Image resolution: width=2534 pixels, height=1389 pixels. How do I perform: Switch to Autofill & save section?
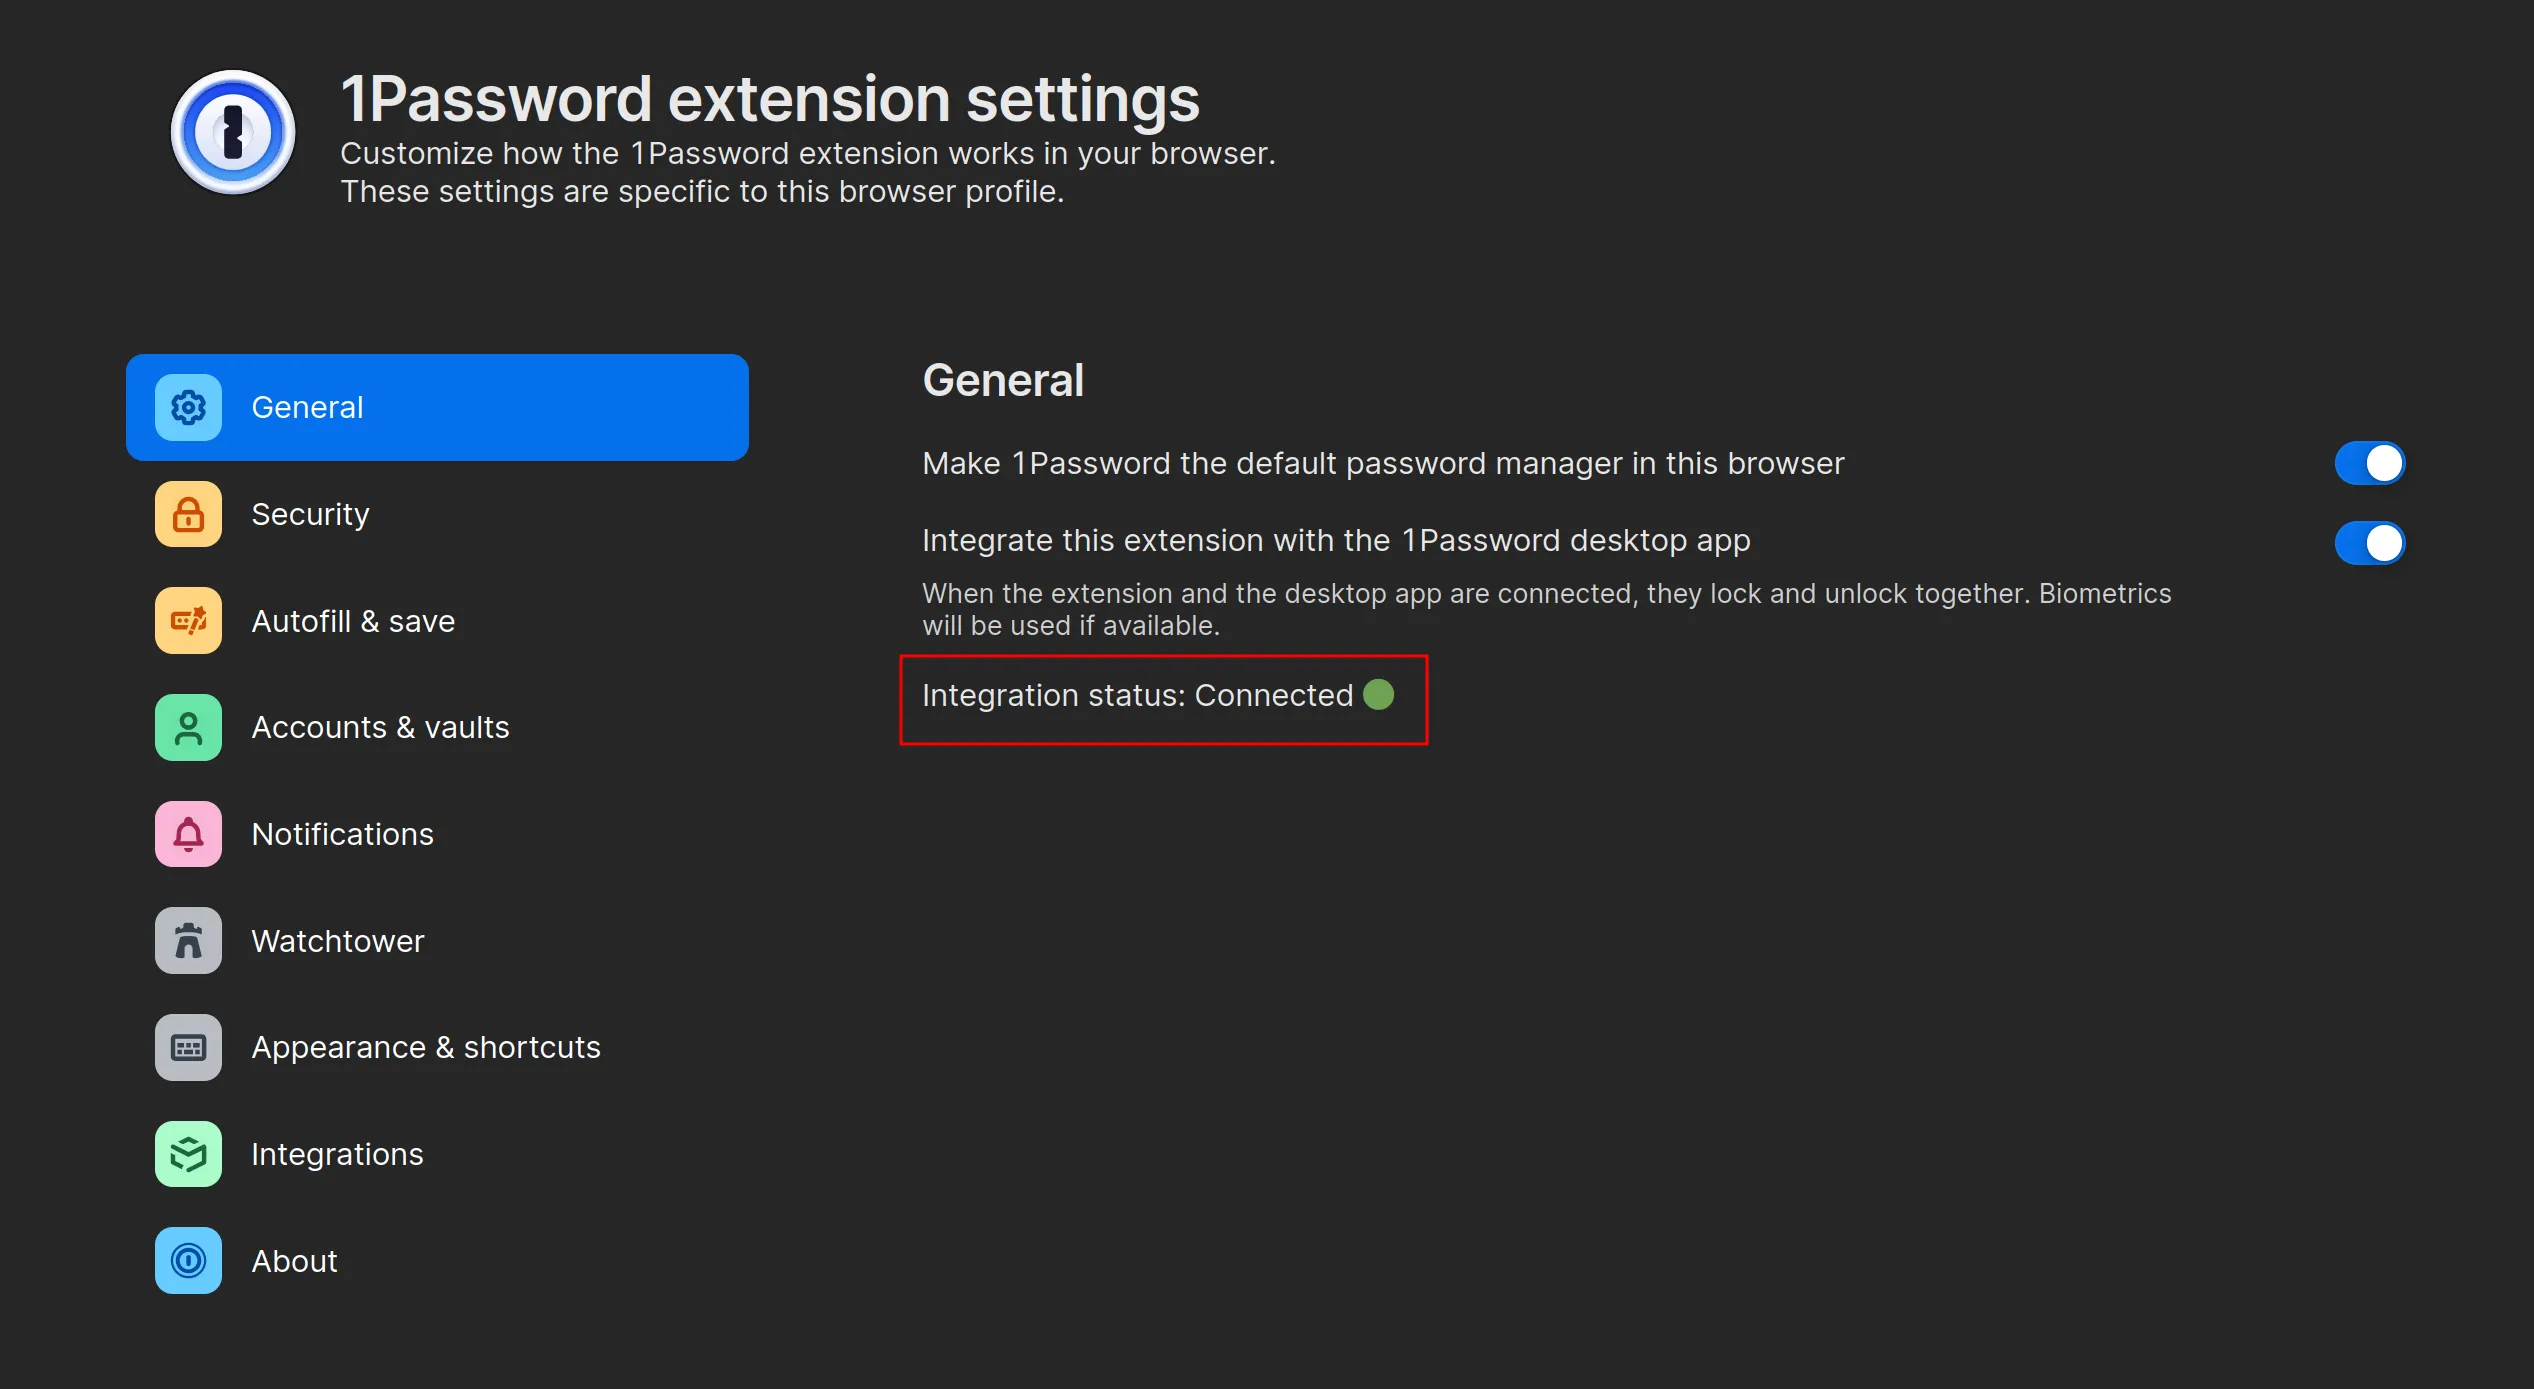[x=353, y=621]
